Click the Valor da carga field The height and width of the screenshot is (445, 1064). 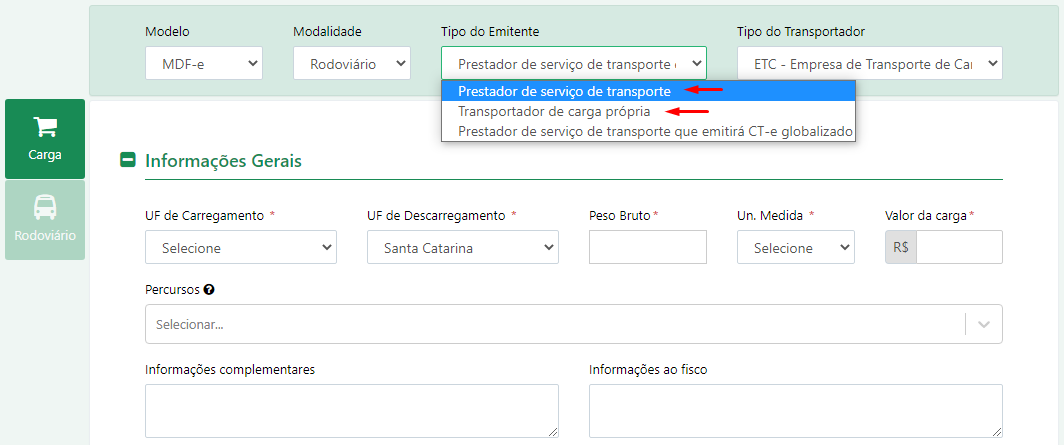pyautogui.click(x=959, y=247)
